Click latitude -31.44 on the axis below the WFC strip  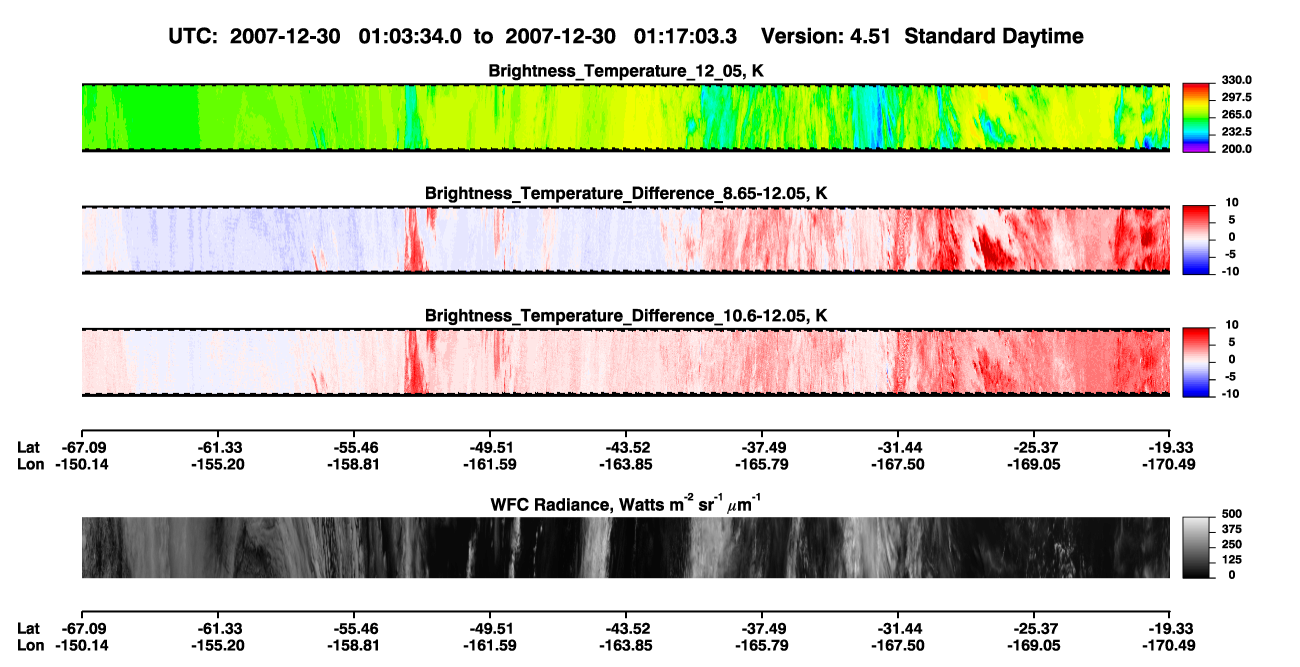point(898,629)
